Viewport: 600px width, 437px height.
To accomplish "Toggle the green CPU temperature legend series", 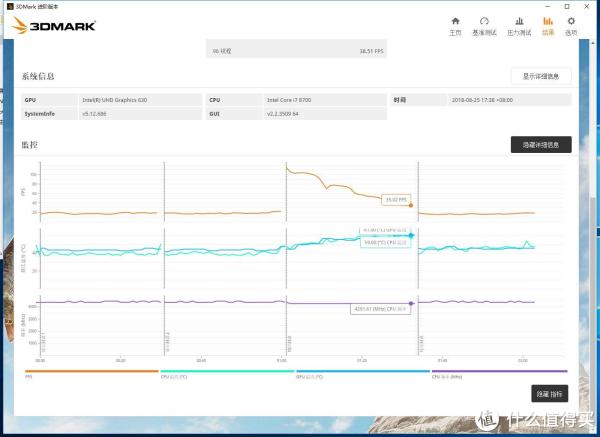I will pyautogui.click(x=227, y=373).
